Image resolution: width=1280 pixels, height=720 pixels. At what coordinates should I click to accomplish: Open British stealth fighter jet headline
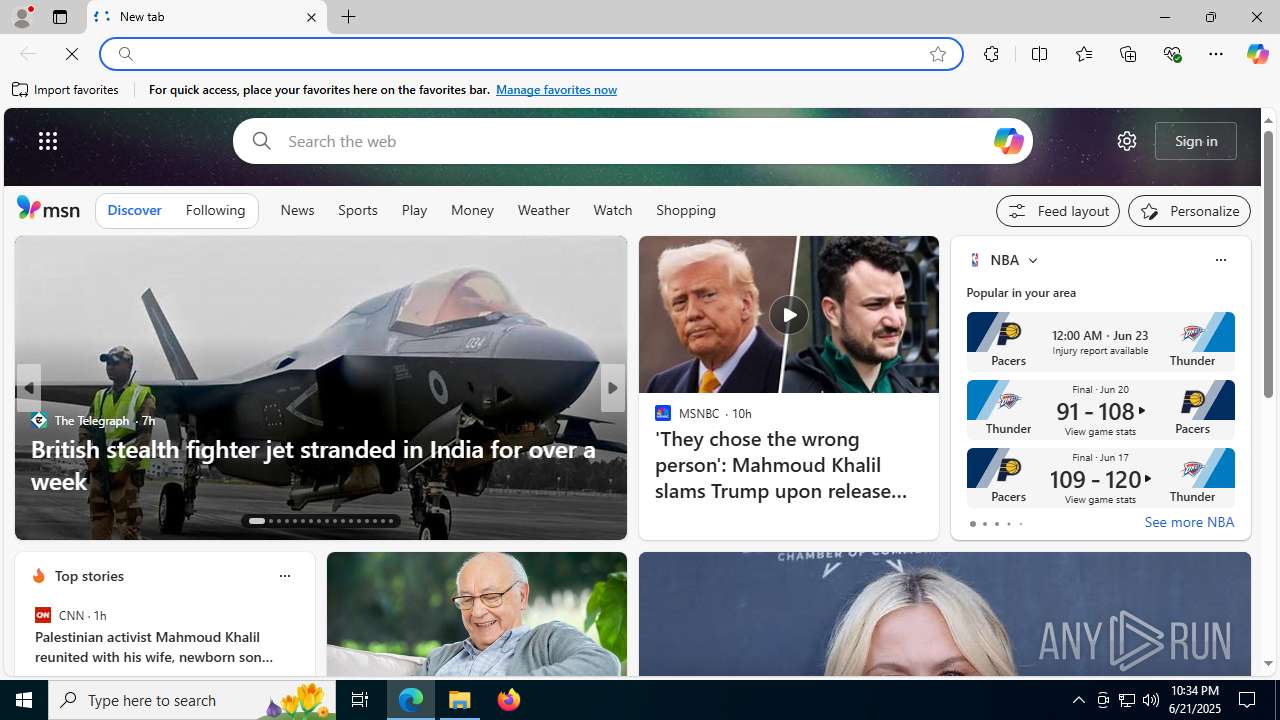click(313, 465)
